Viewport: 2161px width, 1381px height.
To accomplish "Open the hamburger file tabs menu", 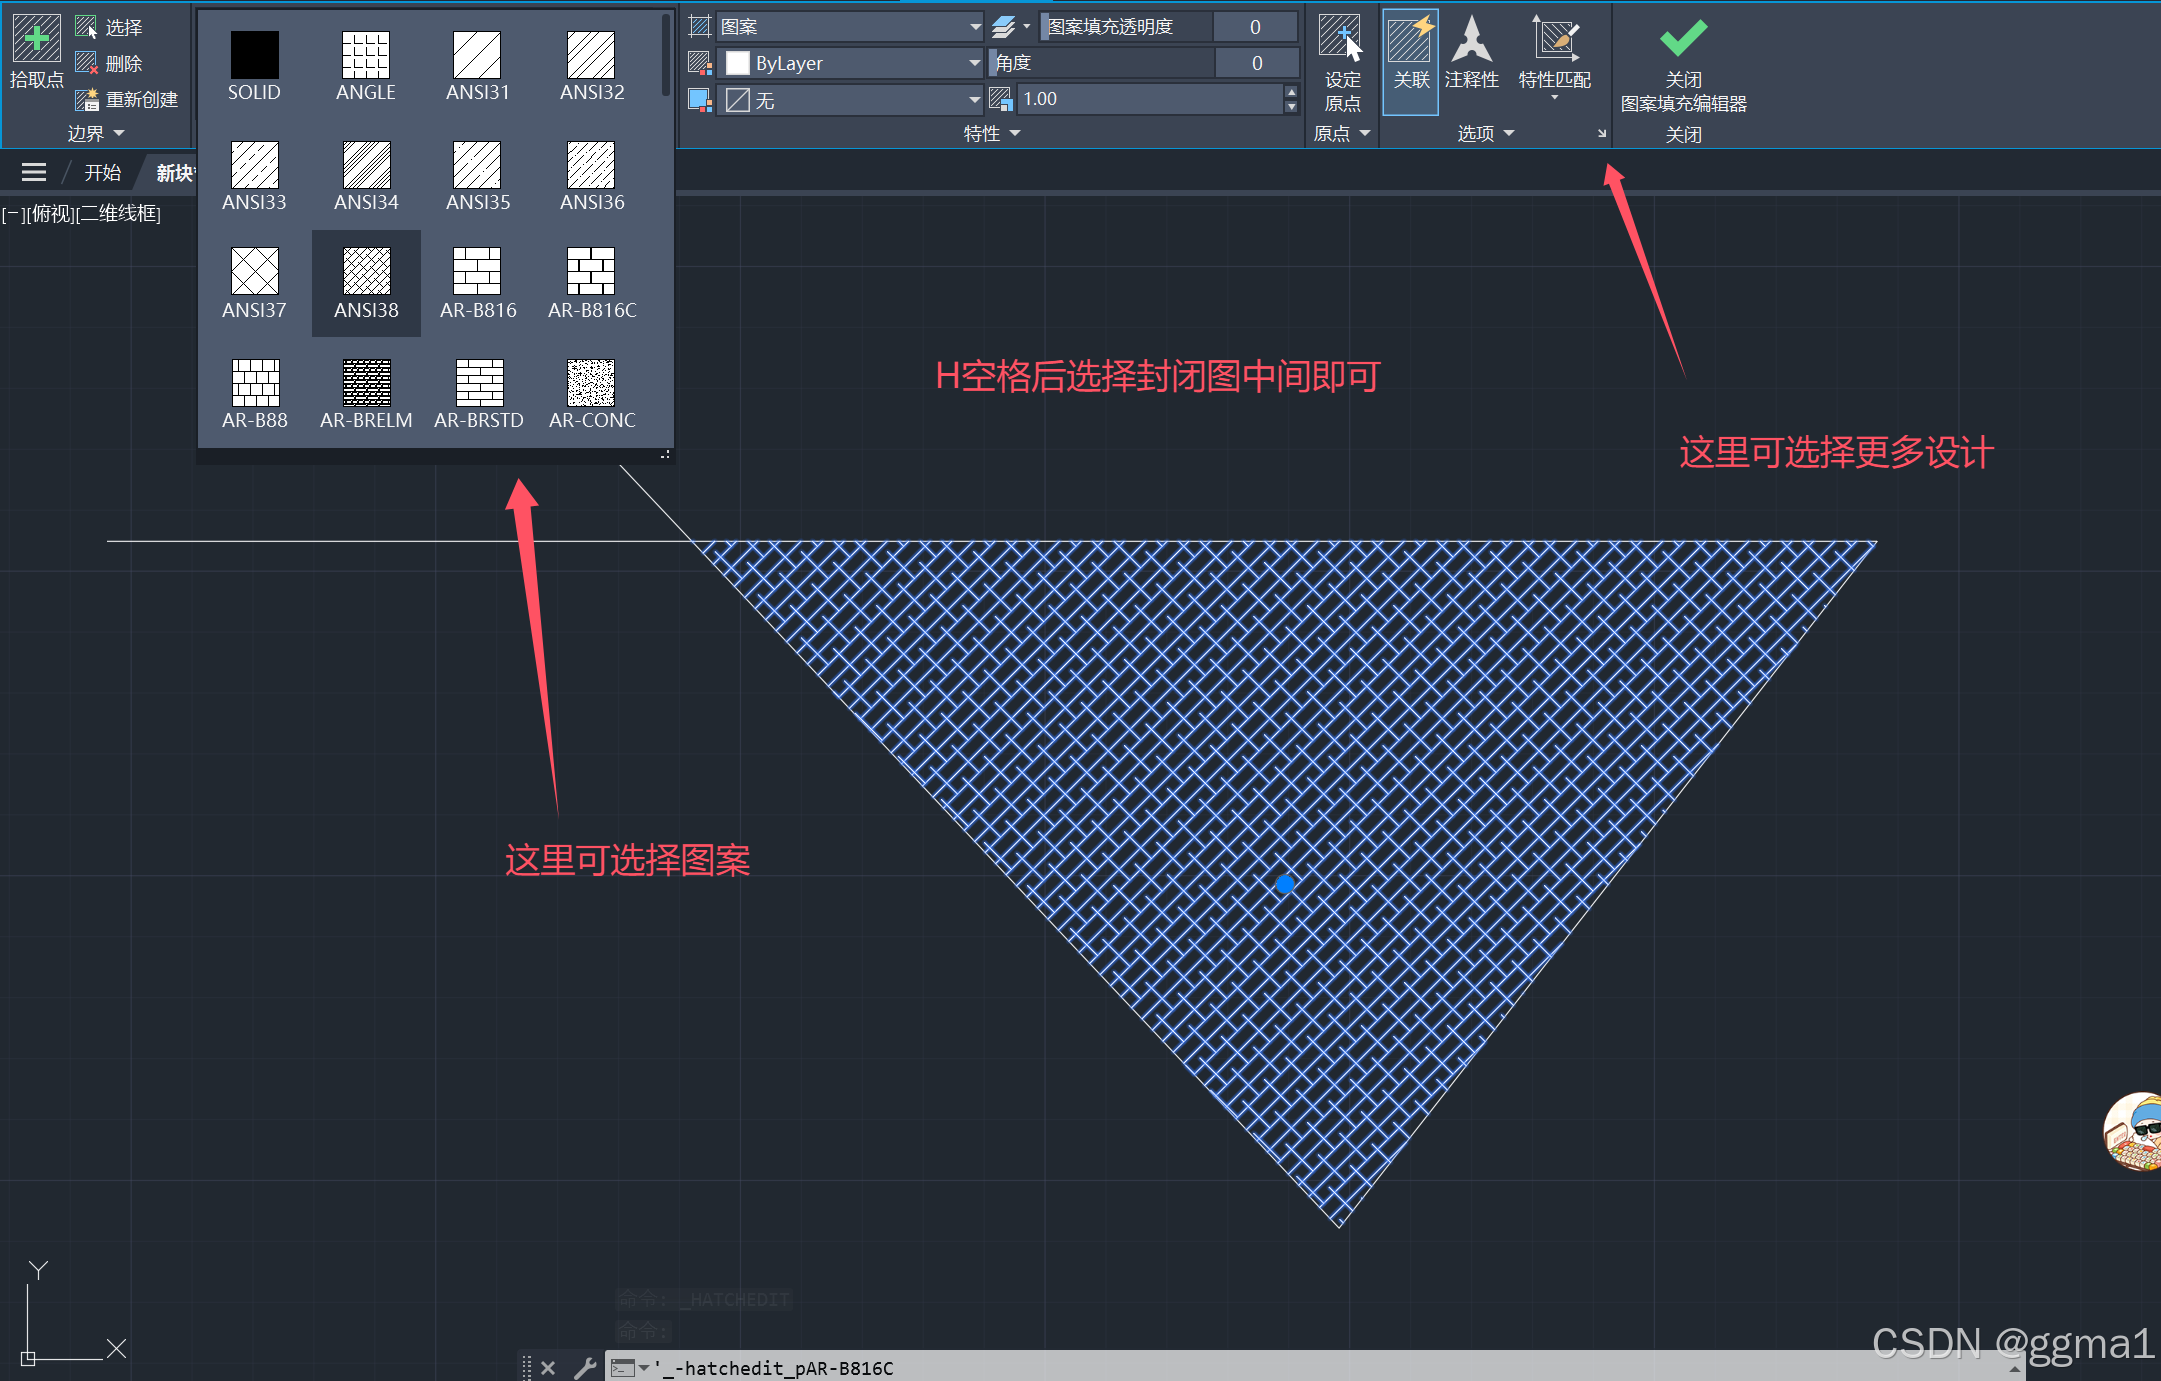I will [34, 173].
